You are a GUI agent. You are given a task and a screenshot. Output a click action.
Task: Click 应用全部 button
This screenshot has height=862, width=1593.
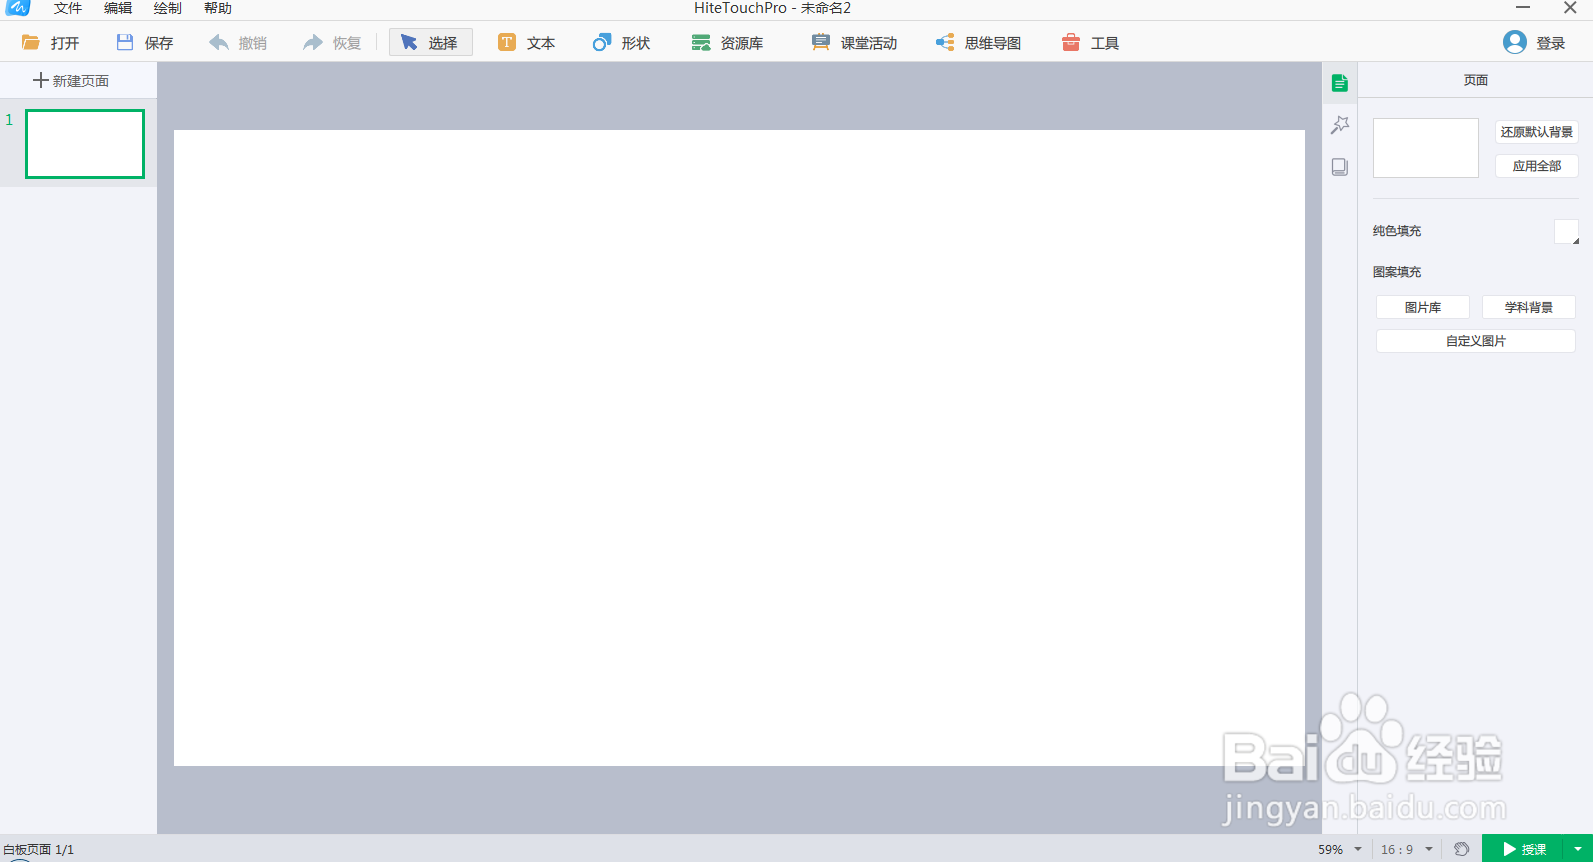pyautogui.click(x=1537, y=166)
